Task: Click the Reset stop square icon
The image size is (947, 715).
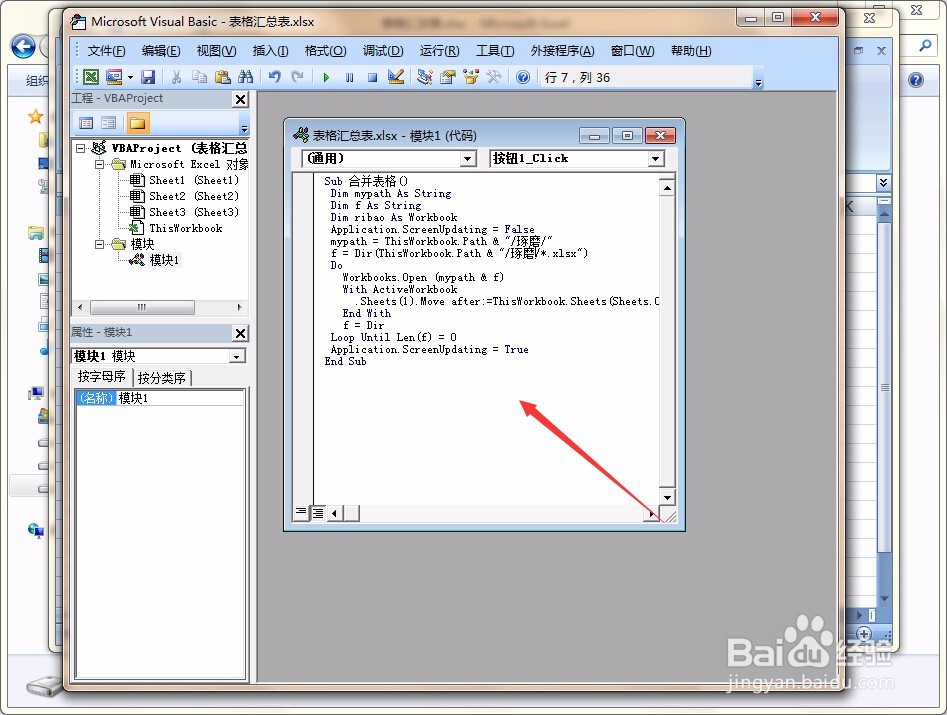Action: pos(373,77)
